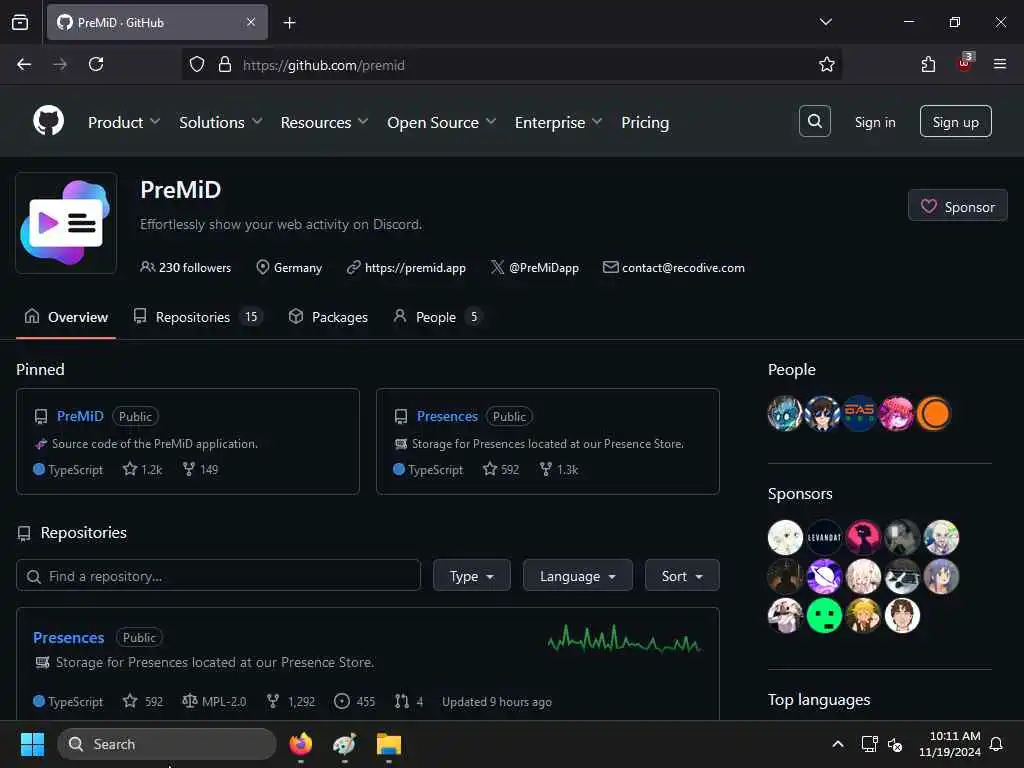Go back with the browser back arrow

tap(24, 65)
